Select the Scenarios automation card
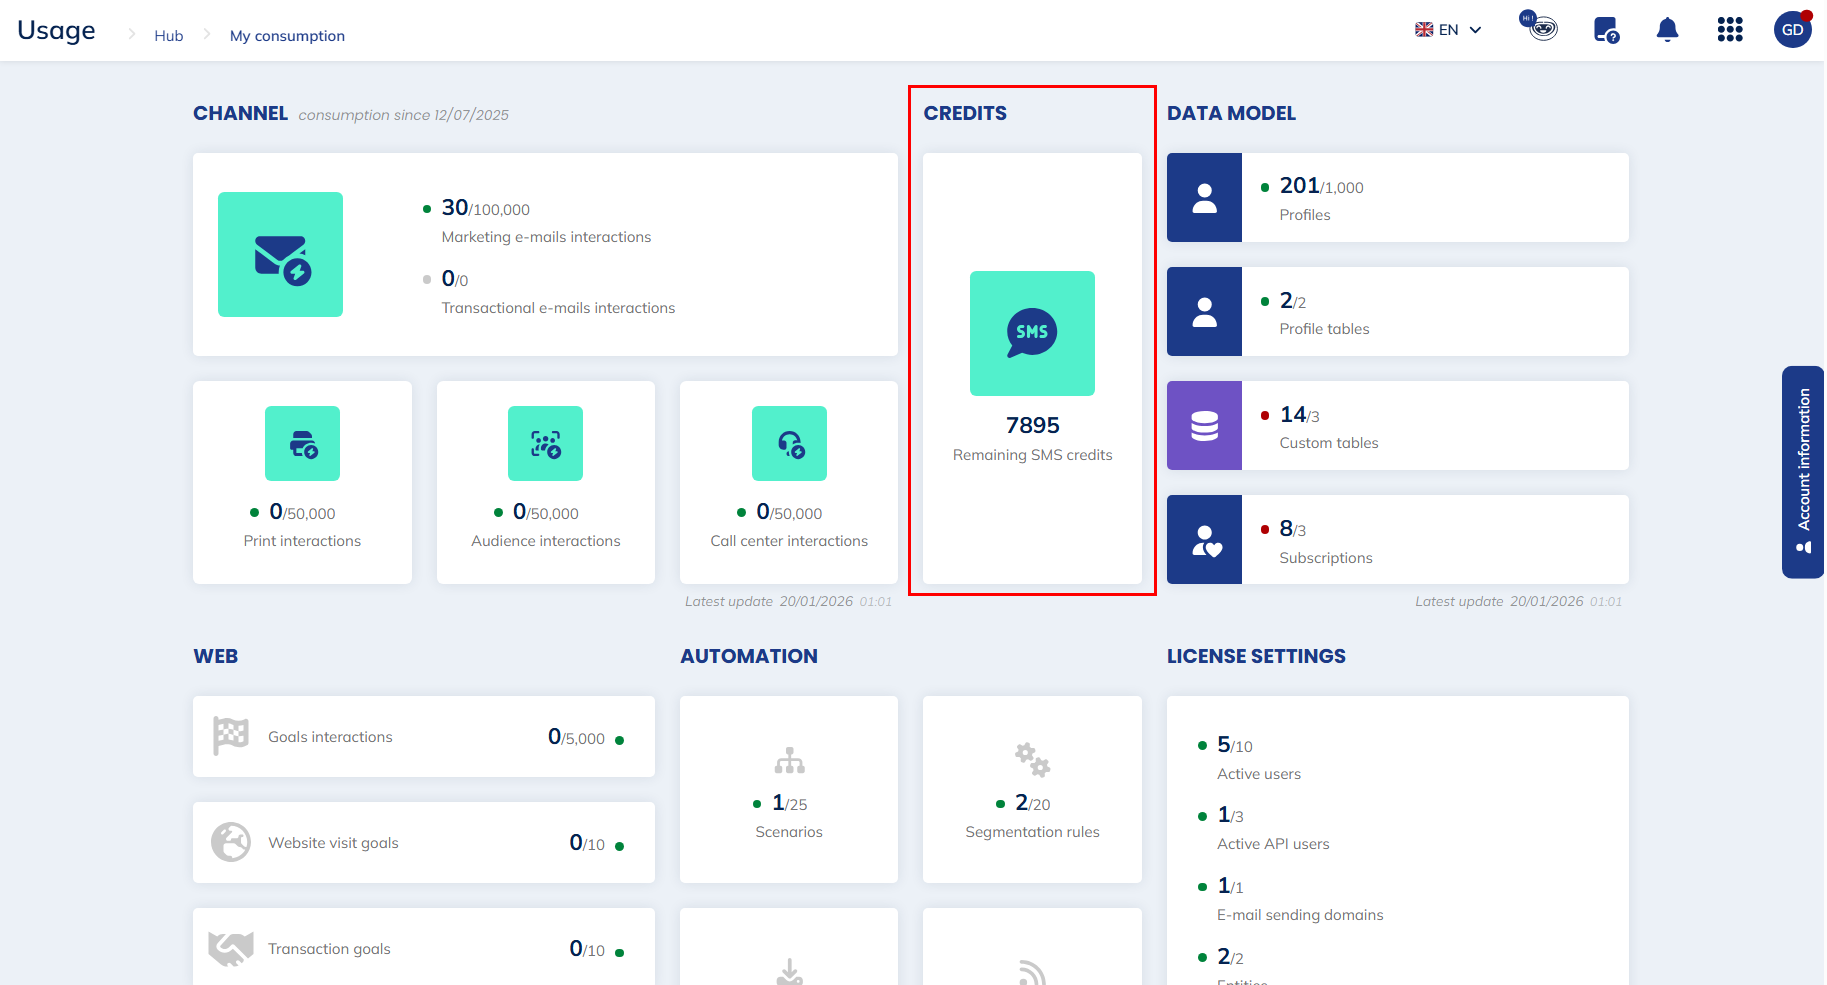Screen dimensions: 1827x985 [789, 789]
